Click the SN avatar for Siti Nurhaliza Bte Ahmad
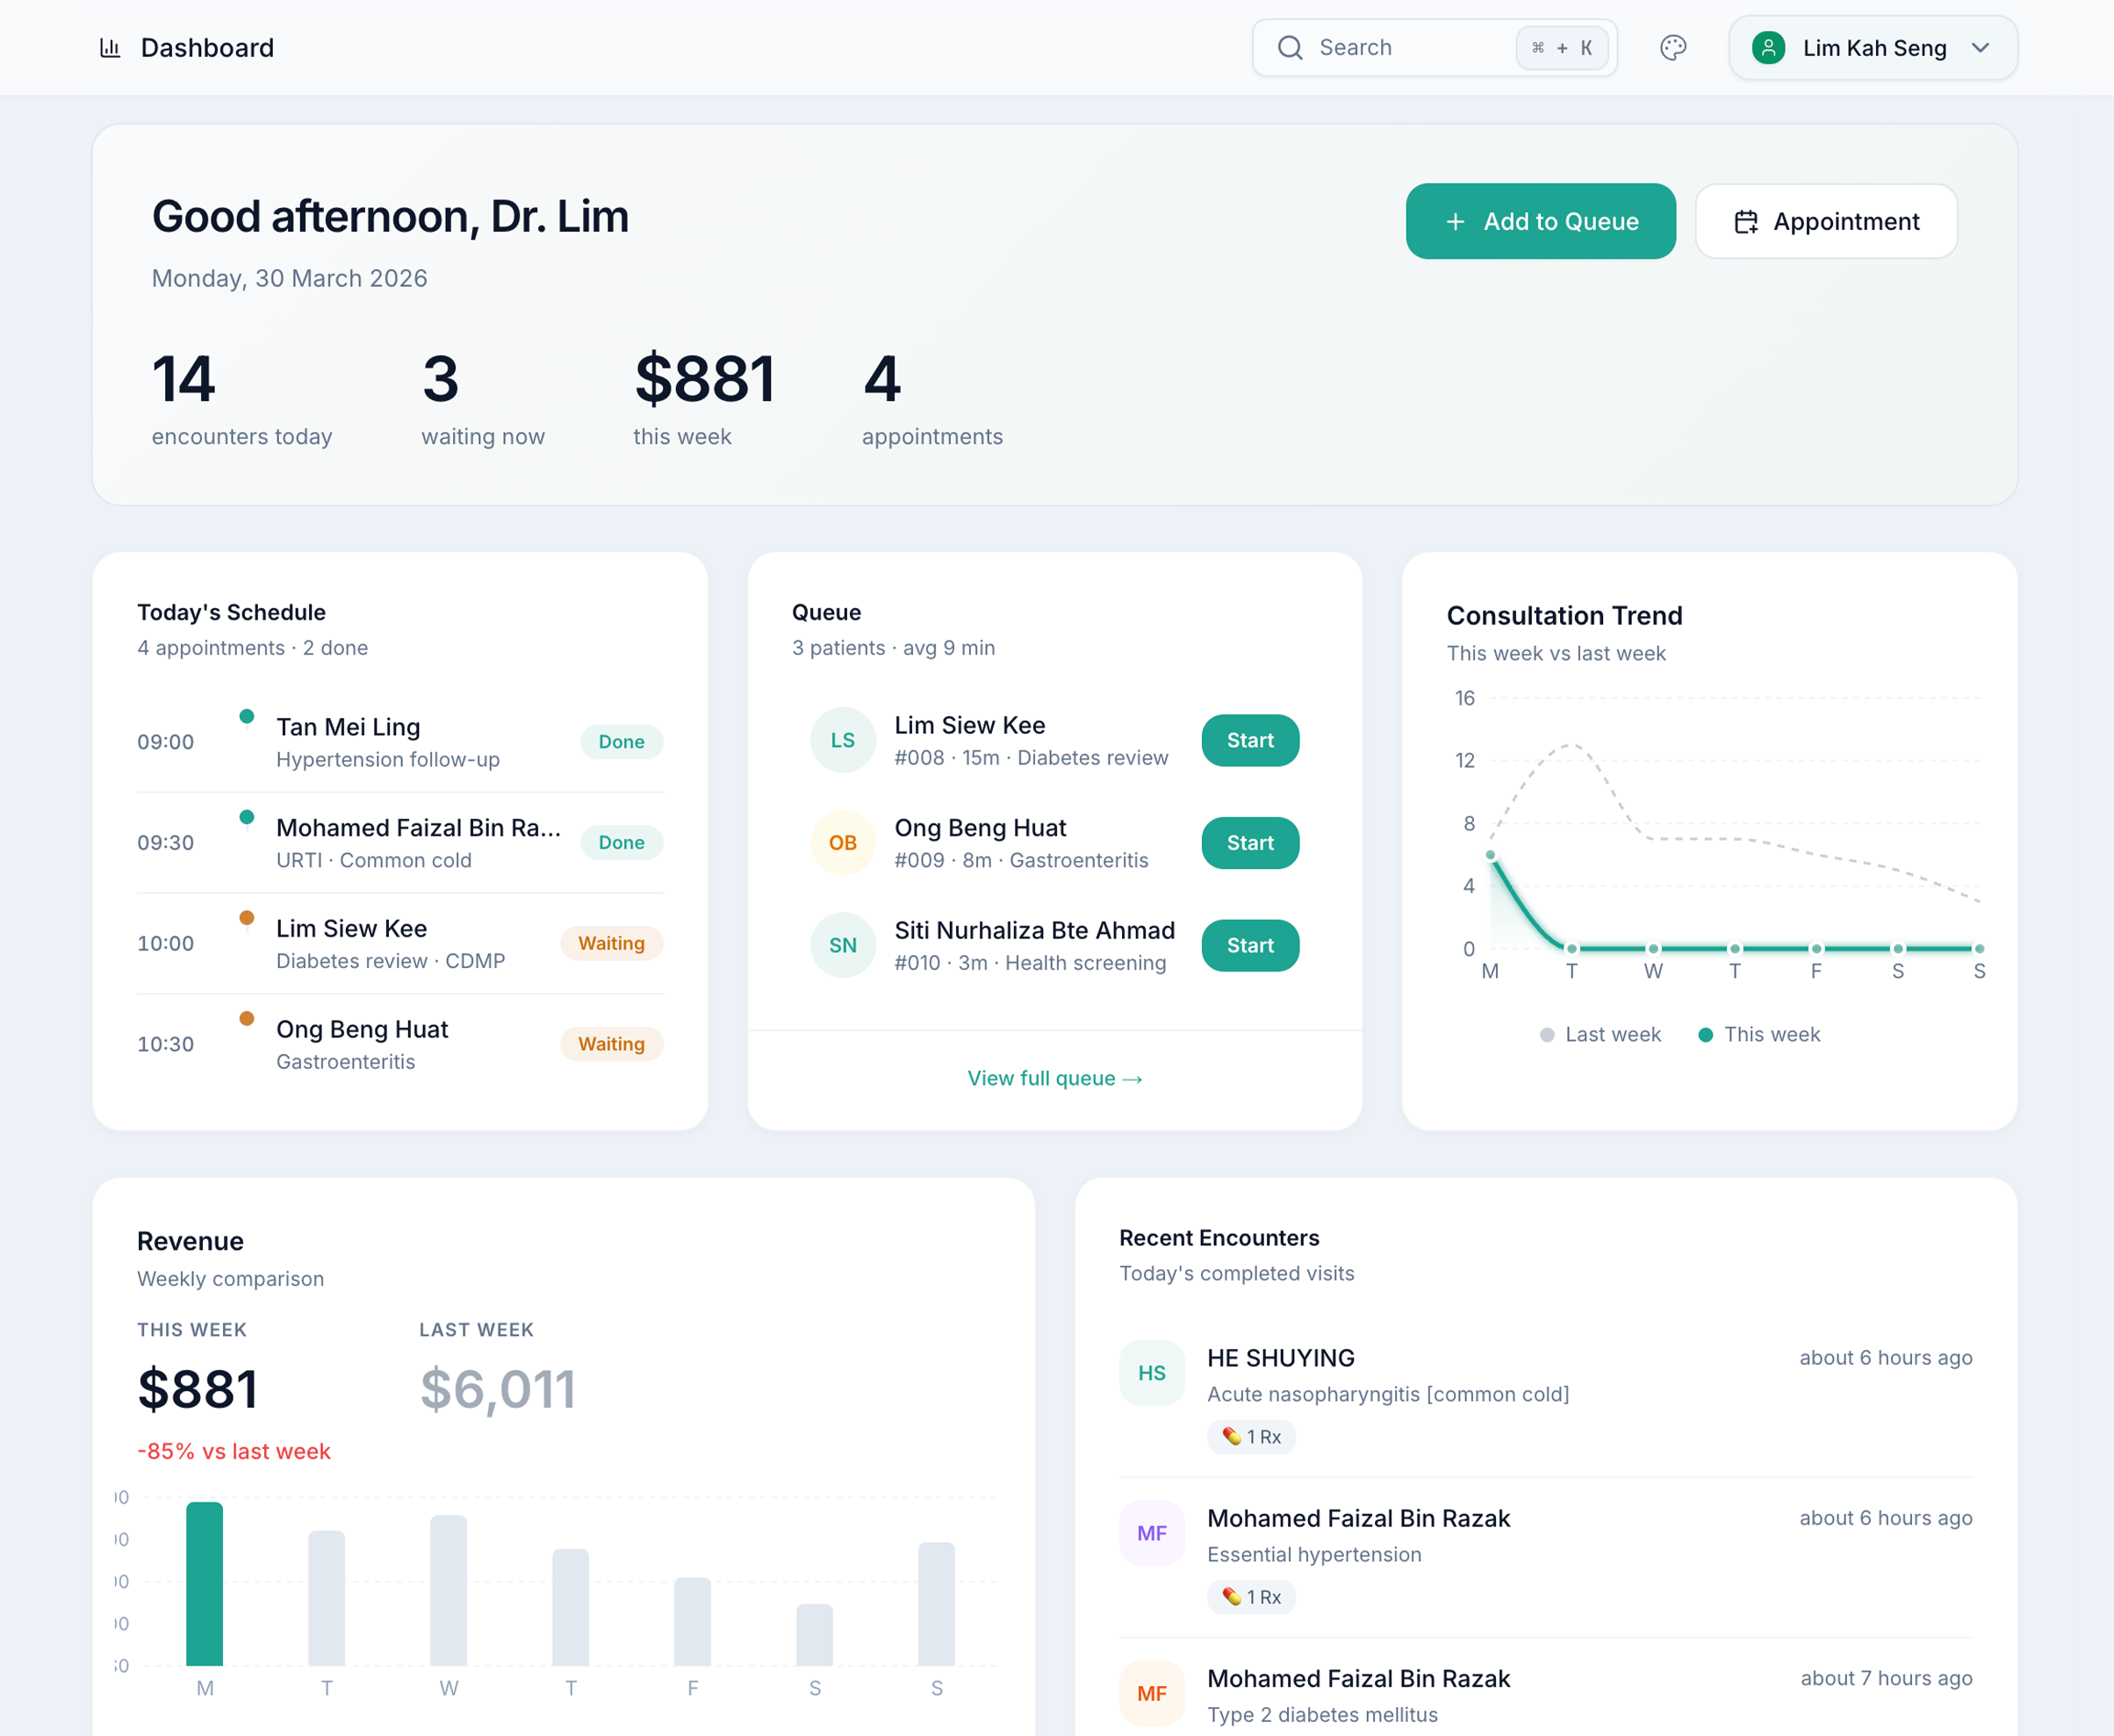This screenshot has width=2114, height=1736. pos(842,945)
